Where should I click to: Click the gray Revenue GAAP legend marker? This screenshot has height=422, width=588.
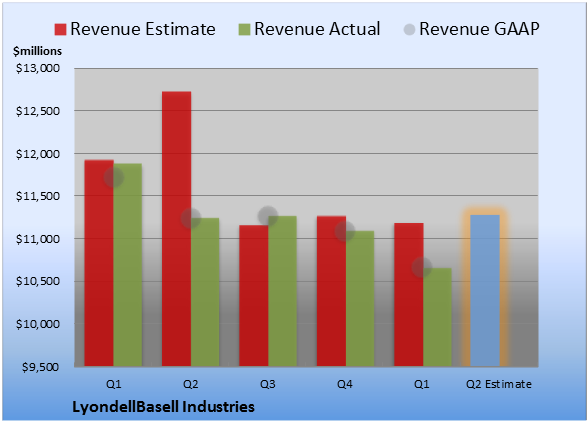409,29
